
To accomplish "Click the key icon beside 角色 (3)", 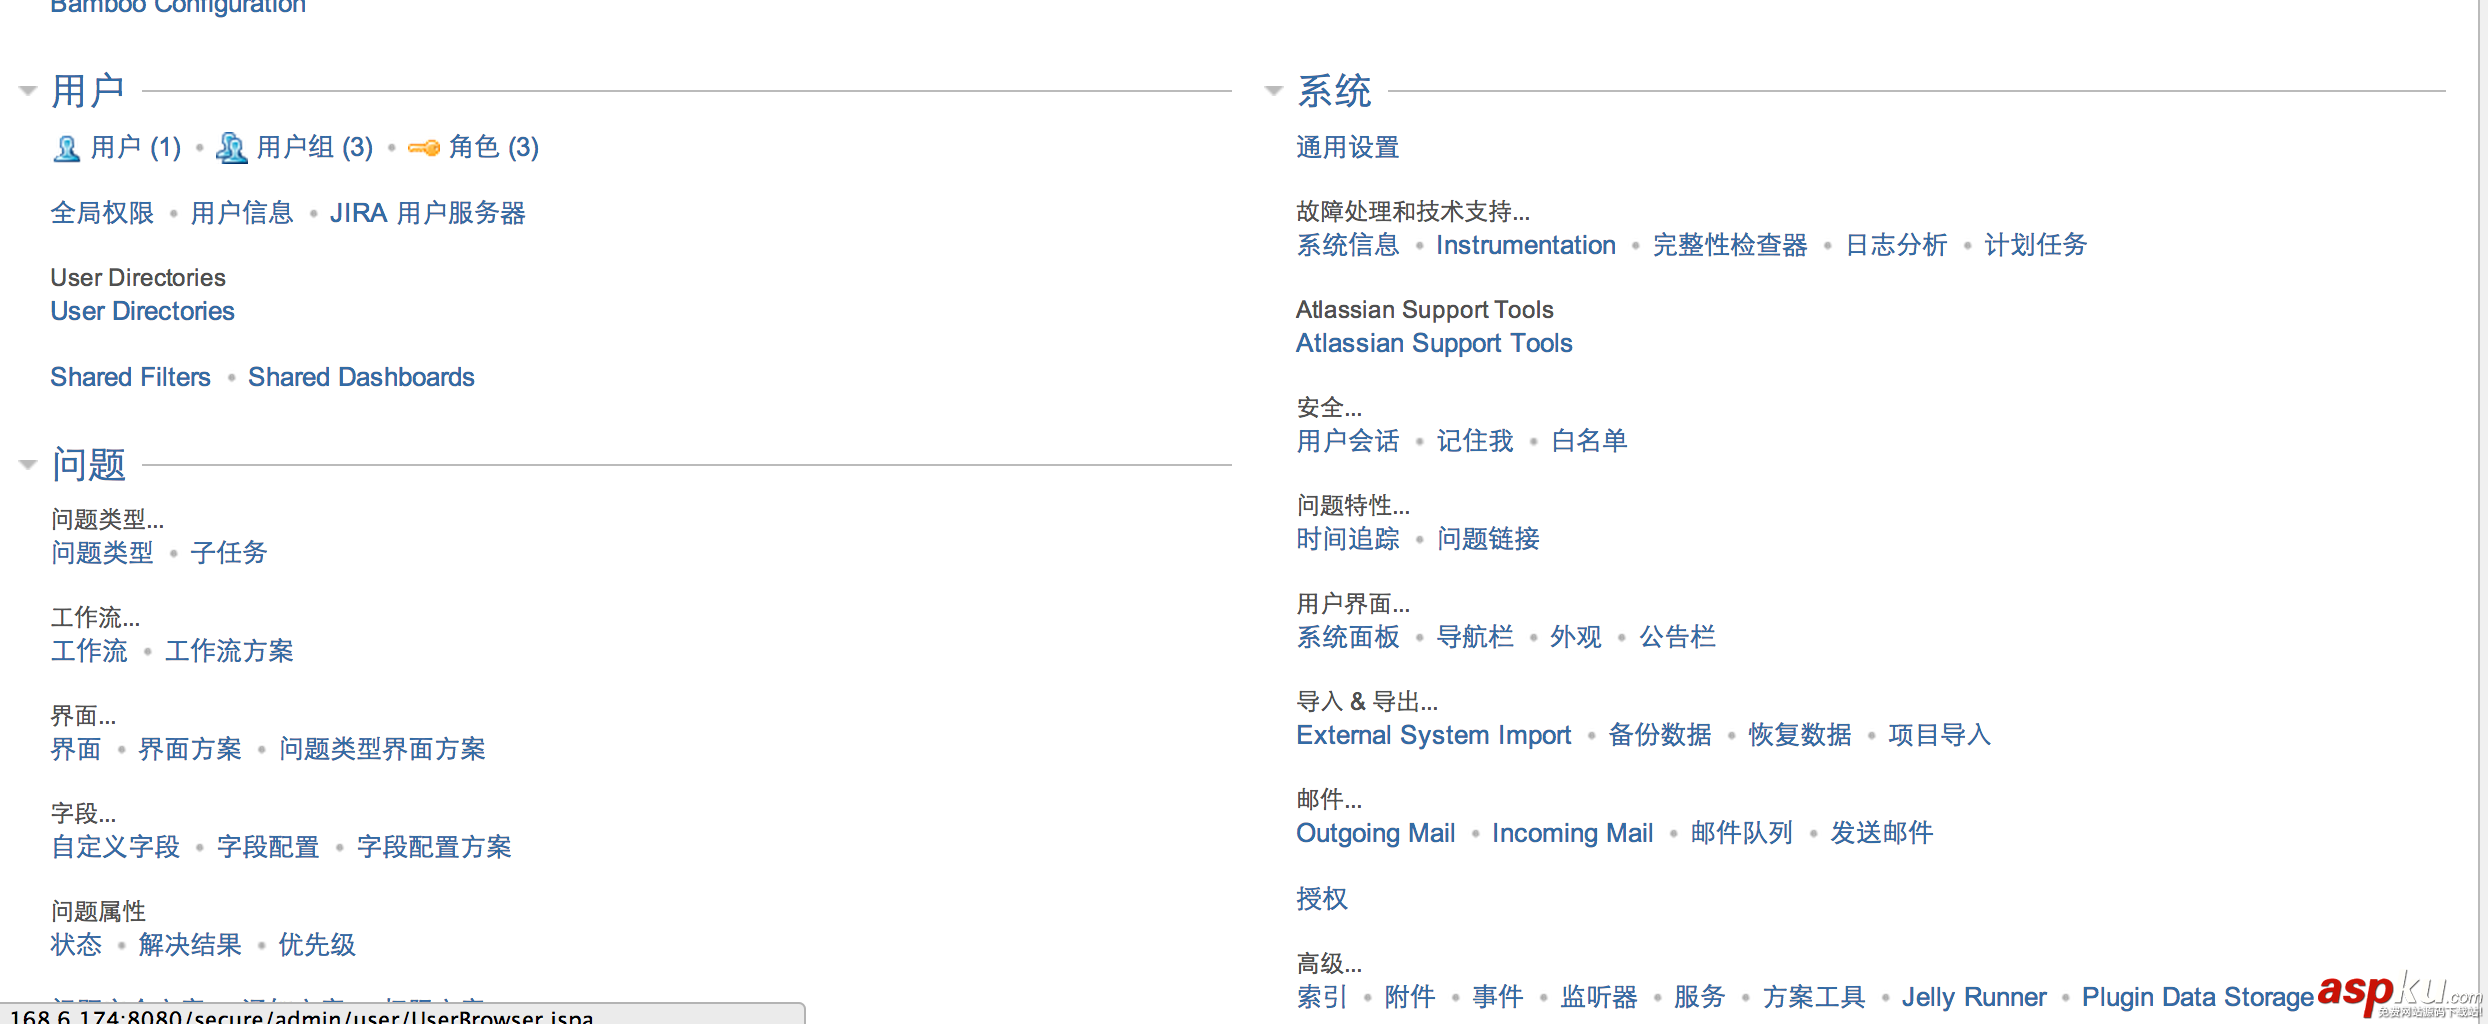I will click(424, 148).
